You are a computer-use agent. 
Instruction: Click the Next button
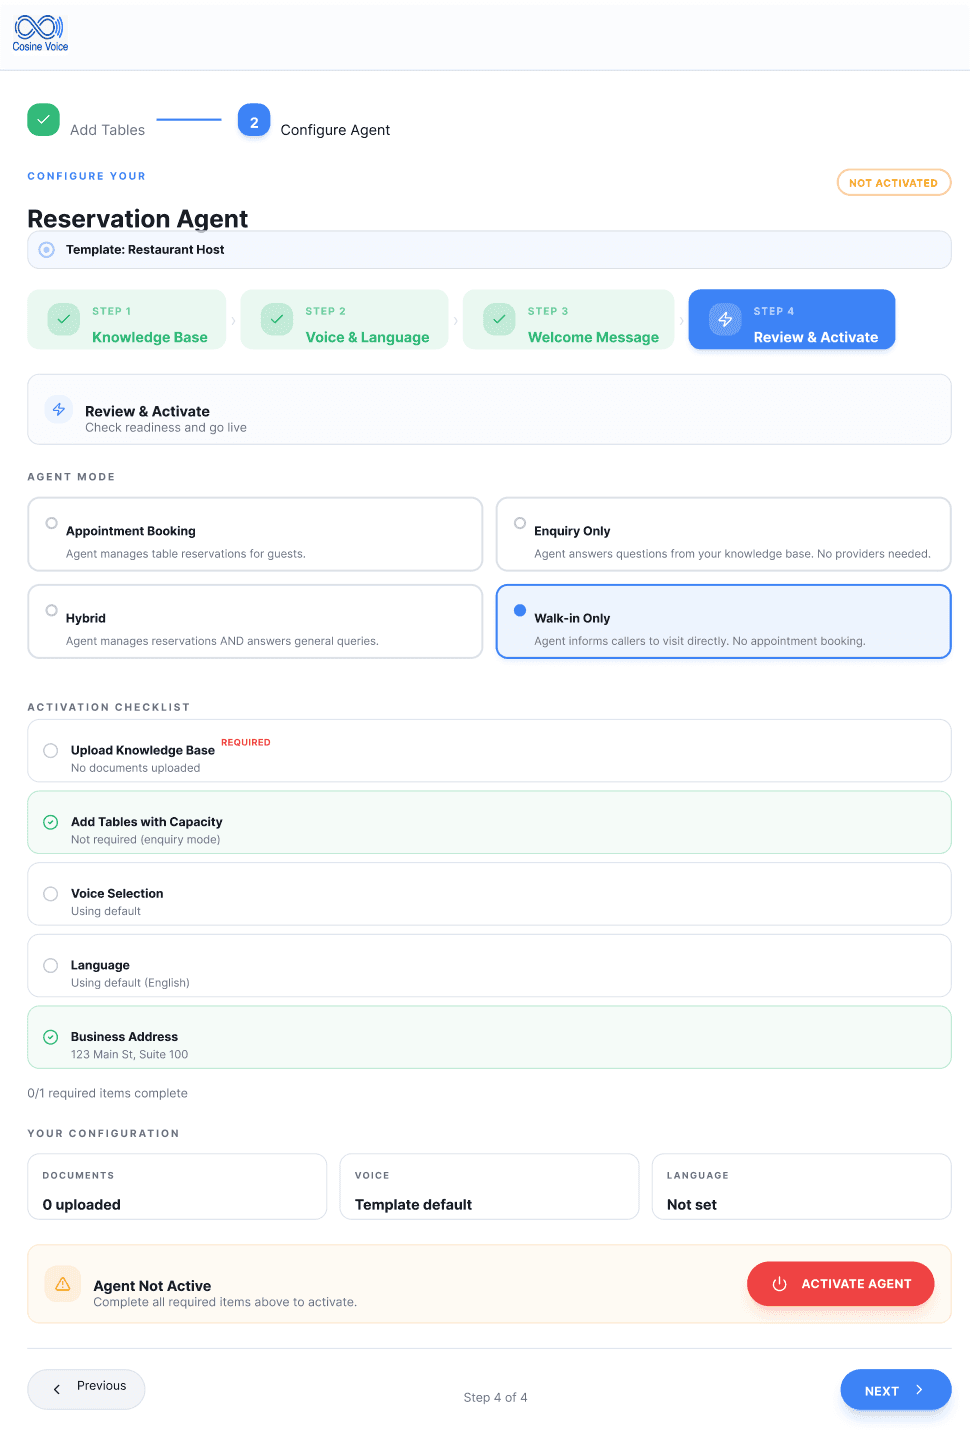895,1390
